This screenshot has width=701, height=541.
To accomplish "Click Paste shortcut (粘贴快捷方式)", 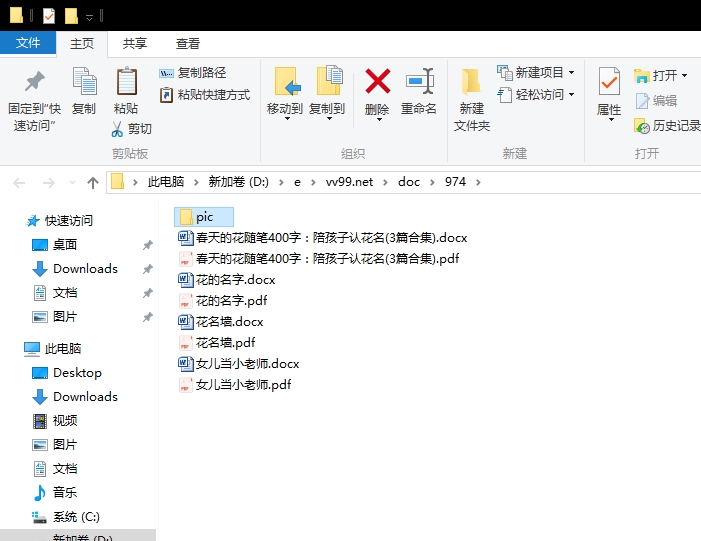I will (205, 95).
